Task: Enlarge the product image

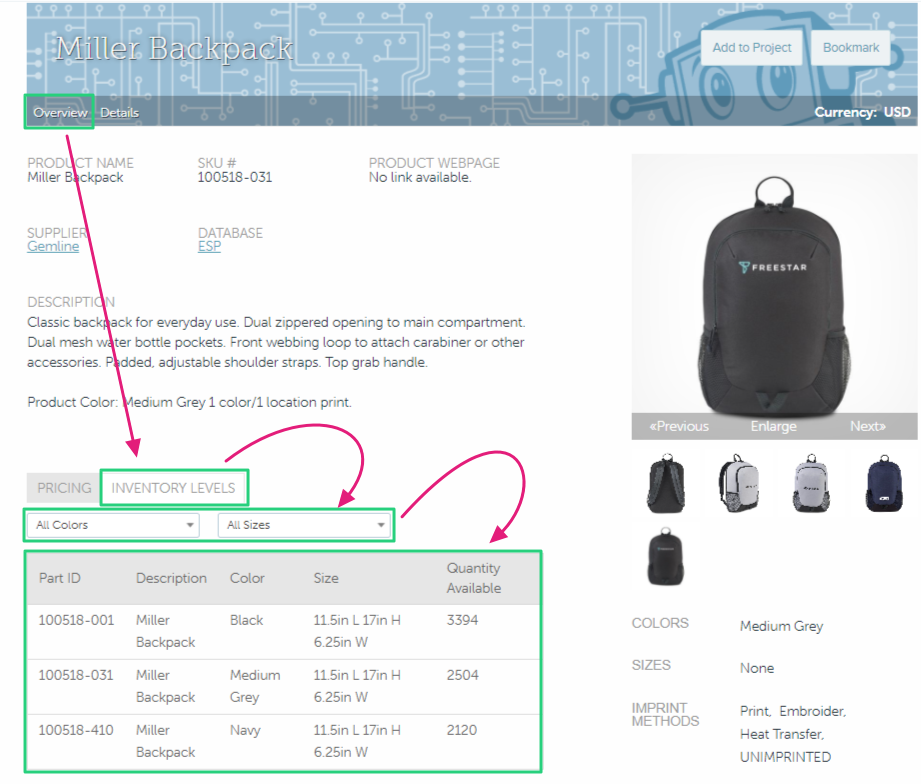Action: point(774,426)
